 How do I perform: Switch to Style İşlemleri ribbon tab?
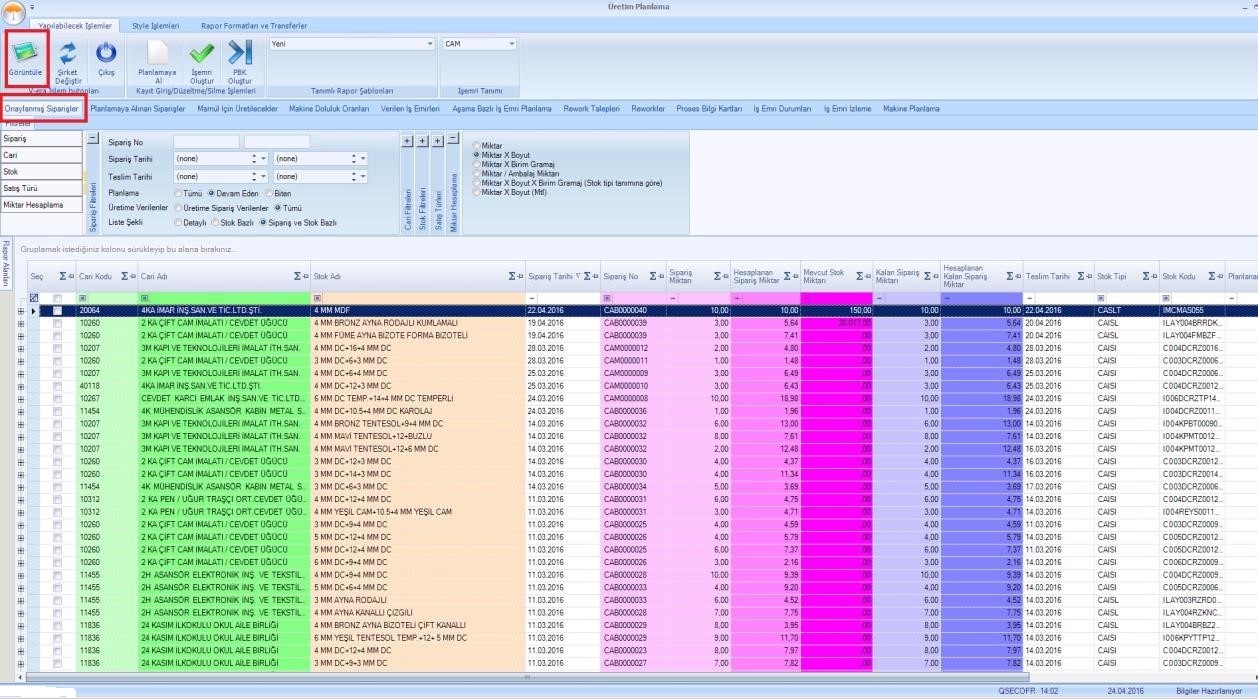156,25
